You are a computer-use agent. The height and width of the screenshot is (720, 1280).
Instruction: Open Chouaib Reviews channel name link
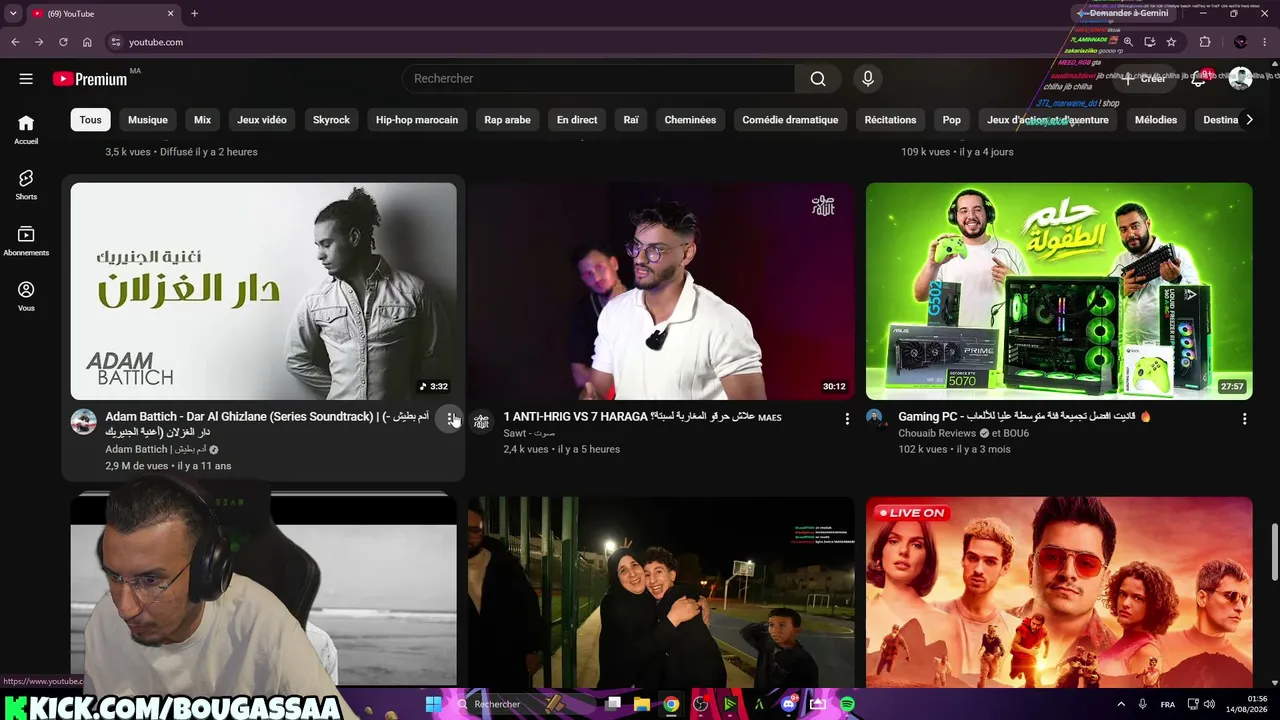(937, 433)
